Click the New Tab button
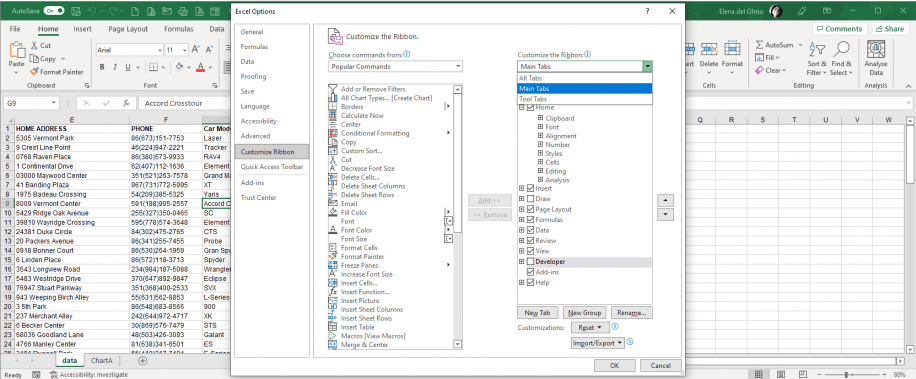This screenshot has height=379, width=916. click(537, 313)
